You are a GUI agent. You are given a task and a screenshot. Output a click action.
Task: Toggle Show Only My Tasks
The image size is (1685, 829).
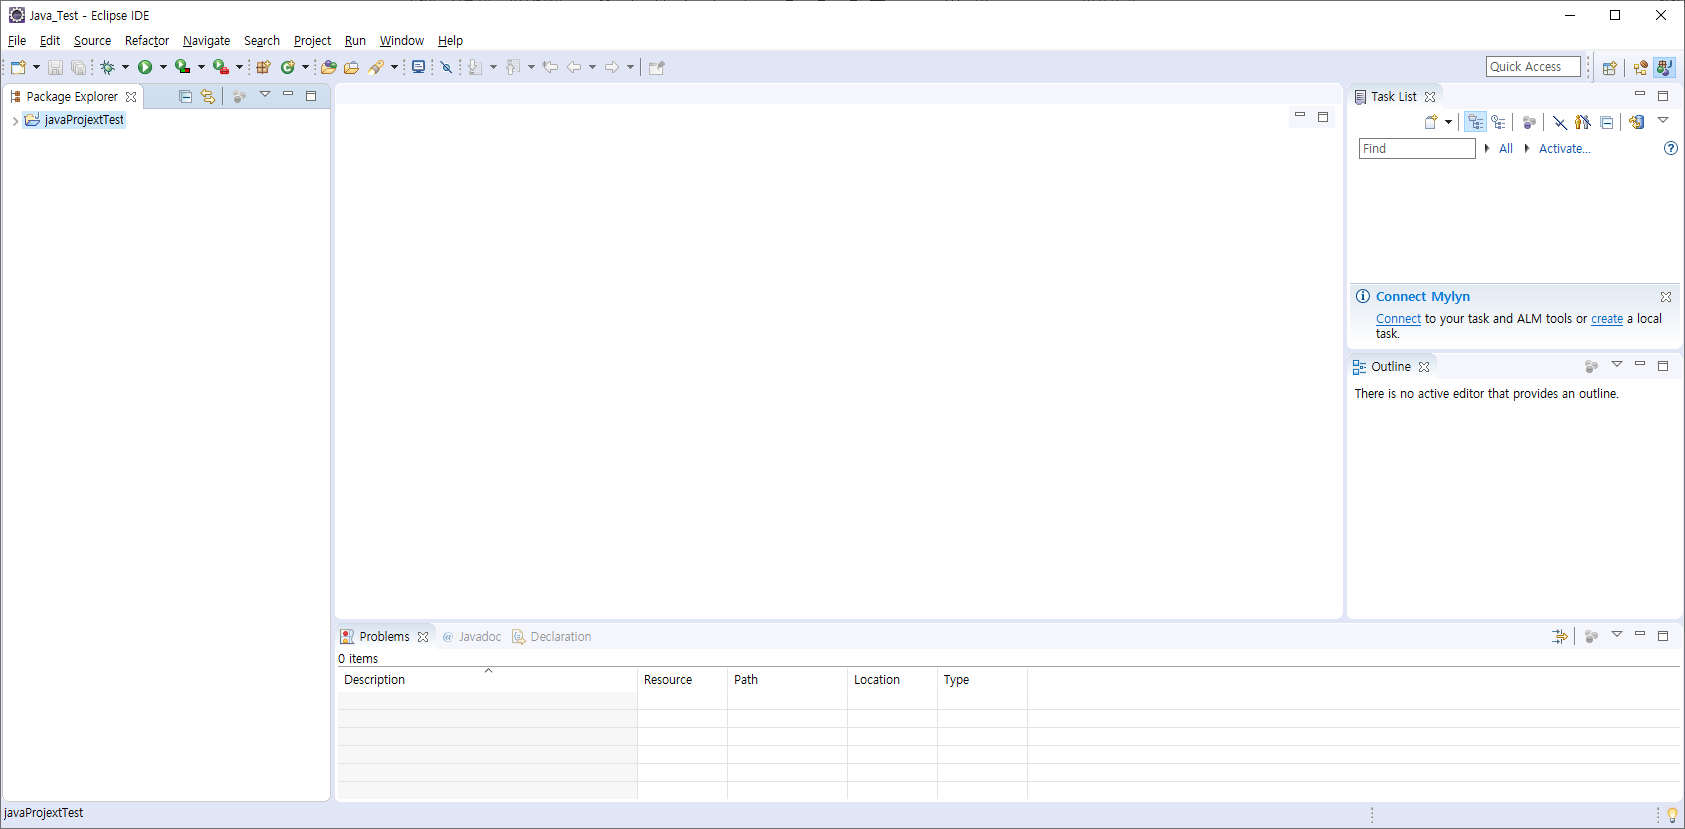1582,122
